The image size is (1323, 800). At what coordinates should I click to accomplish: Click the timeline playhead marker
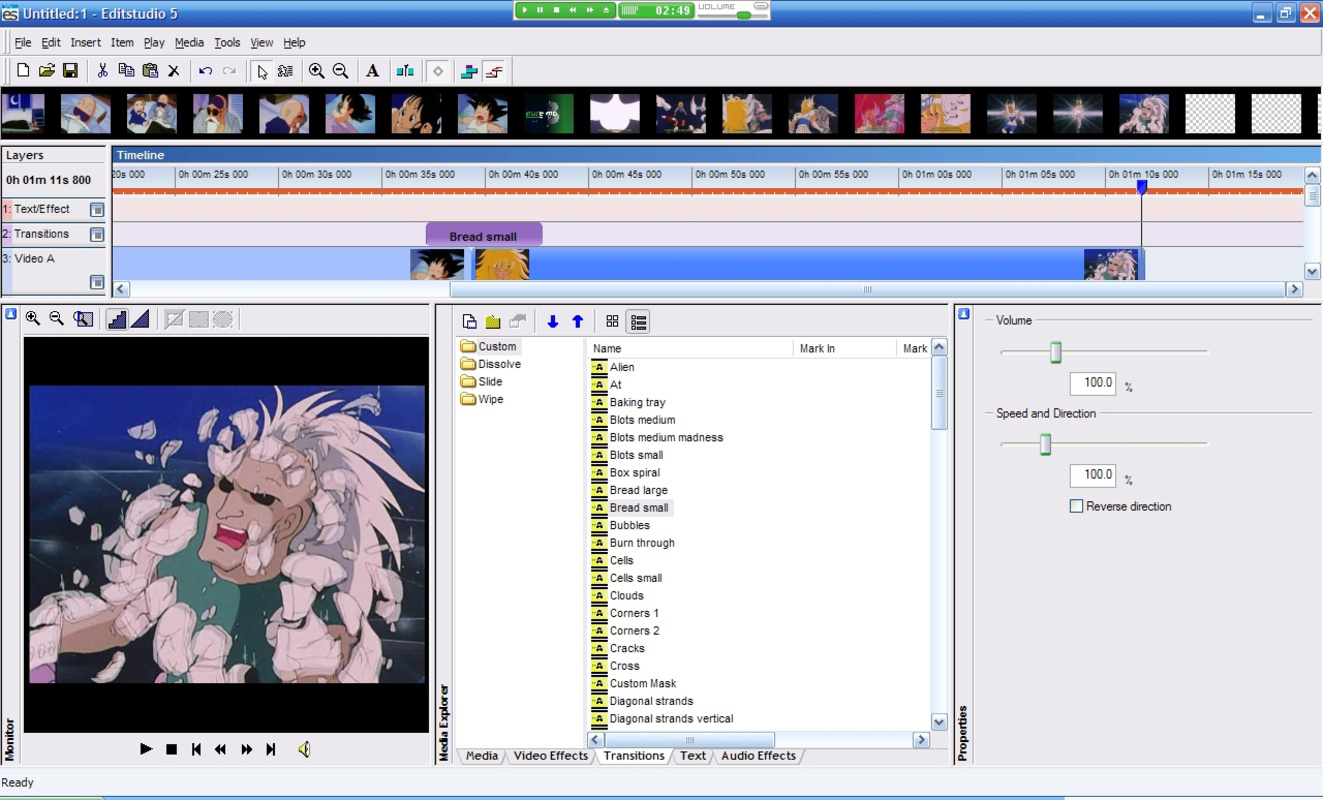coord(1141,186)
